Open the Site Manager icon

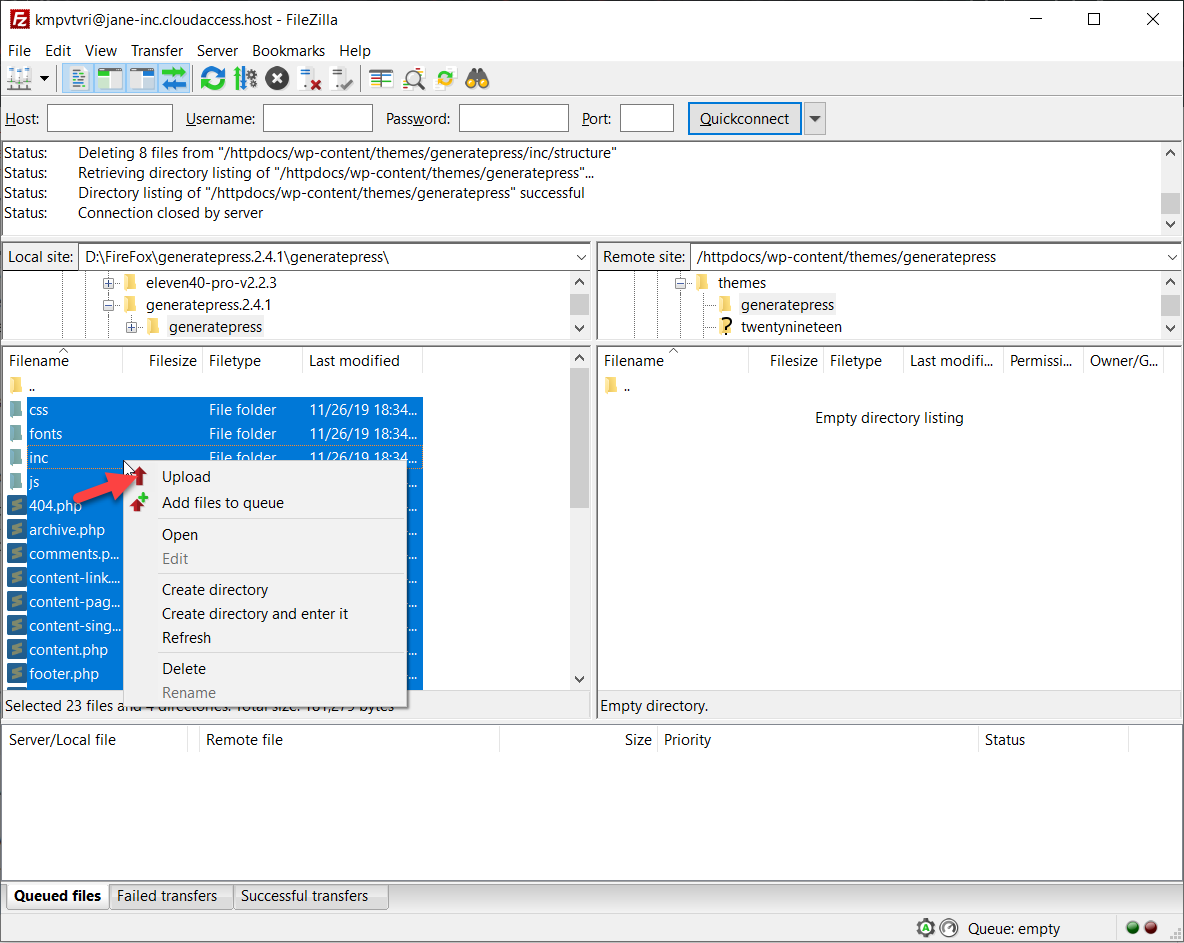(19, 79)
